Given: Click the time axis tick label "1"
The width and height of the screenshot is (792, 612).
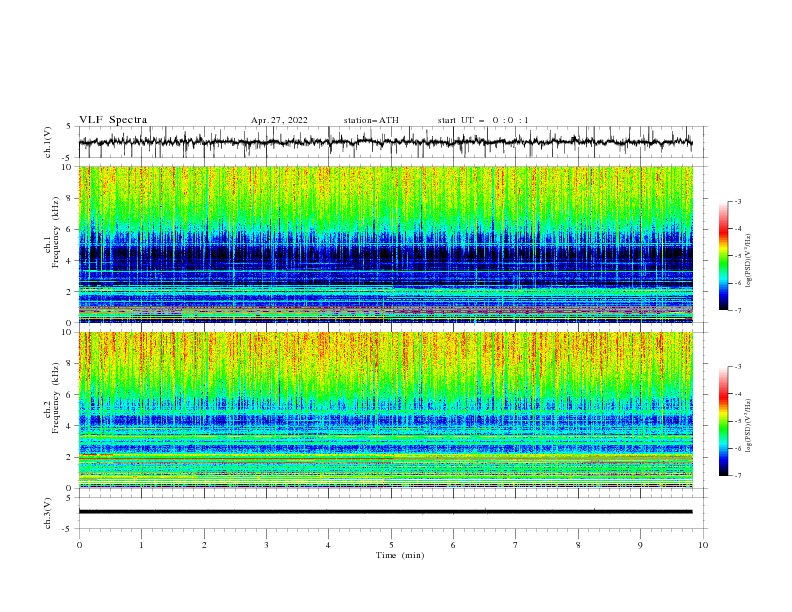Looking at the screenshot, I should click(x=141, y=545).
